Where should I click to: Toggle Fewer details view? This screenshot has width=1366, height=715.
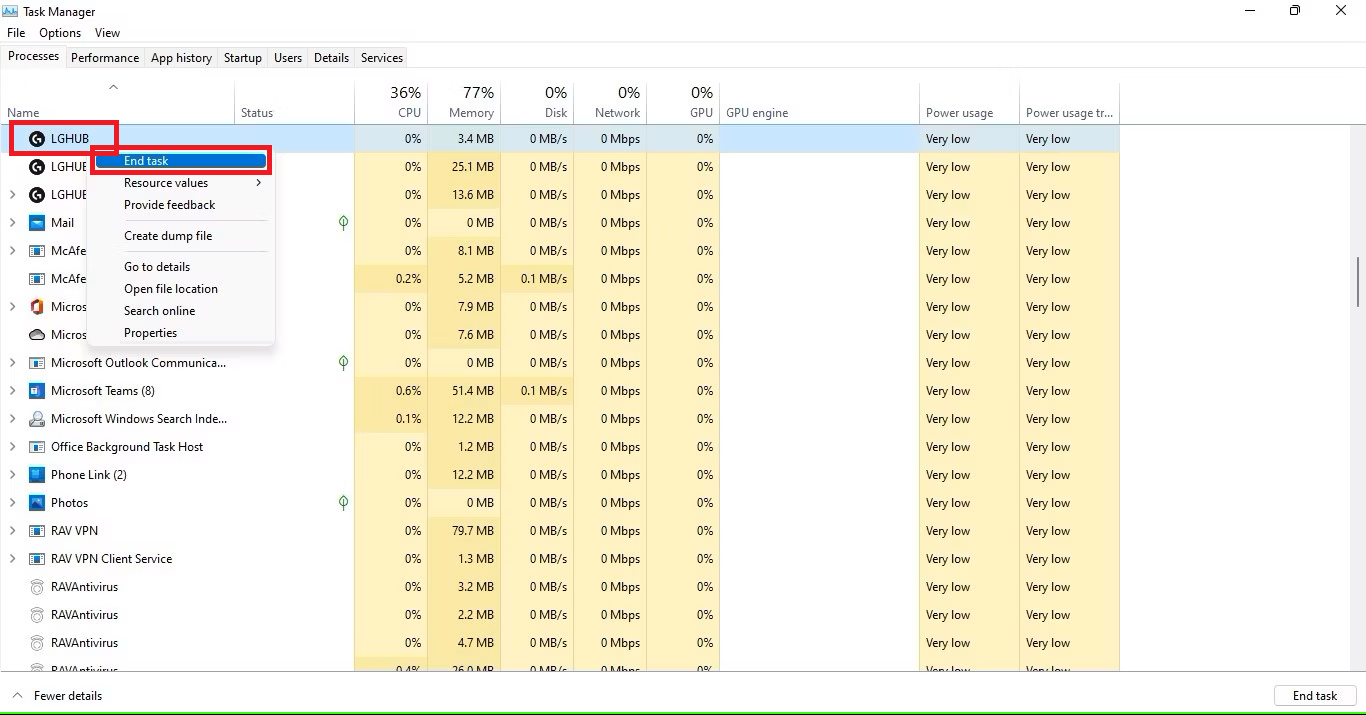point(57,696)
